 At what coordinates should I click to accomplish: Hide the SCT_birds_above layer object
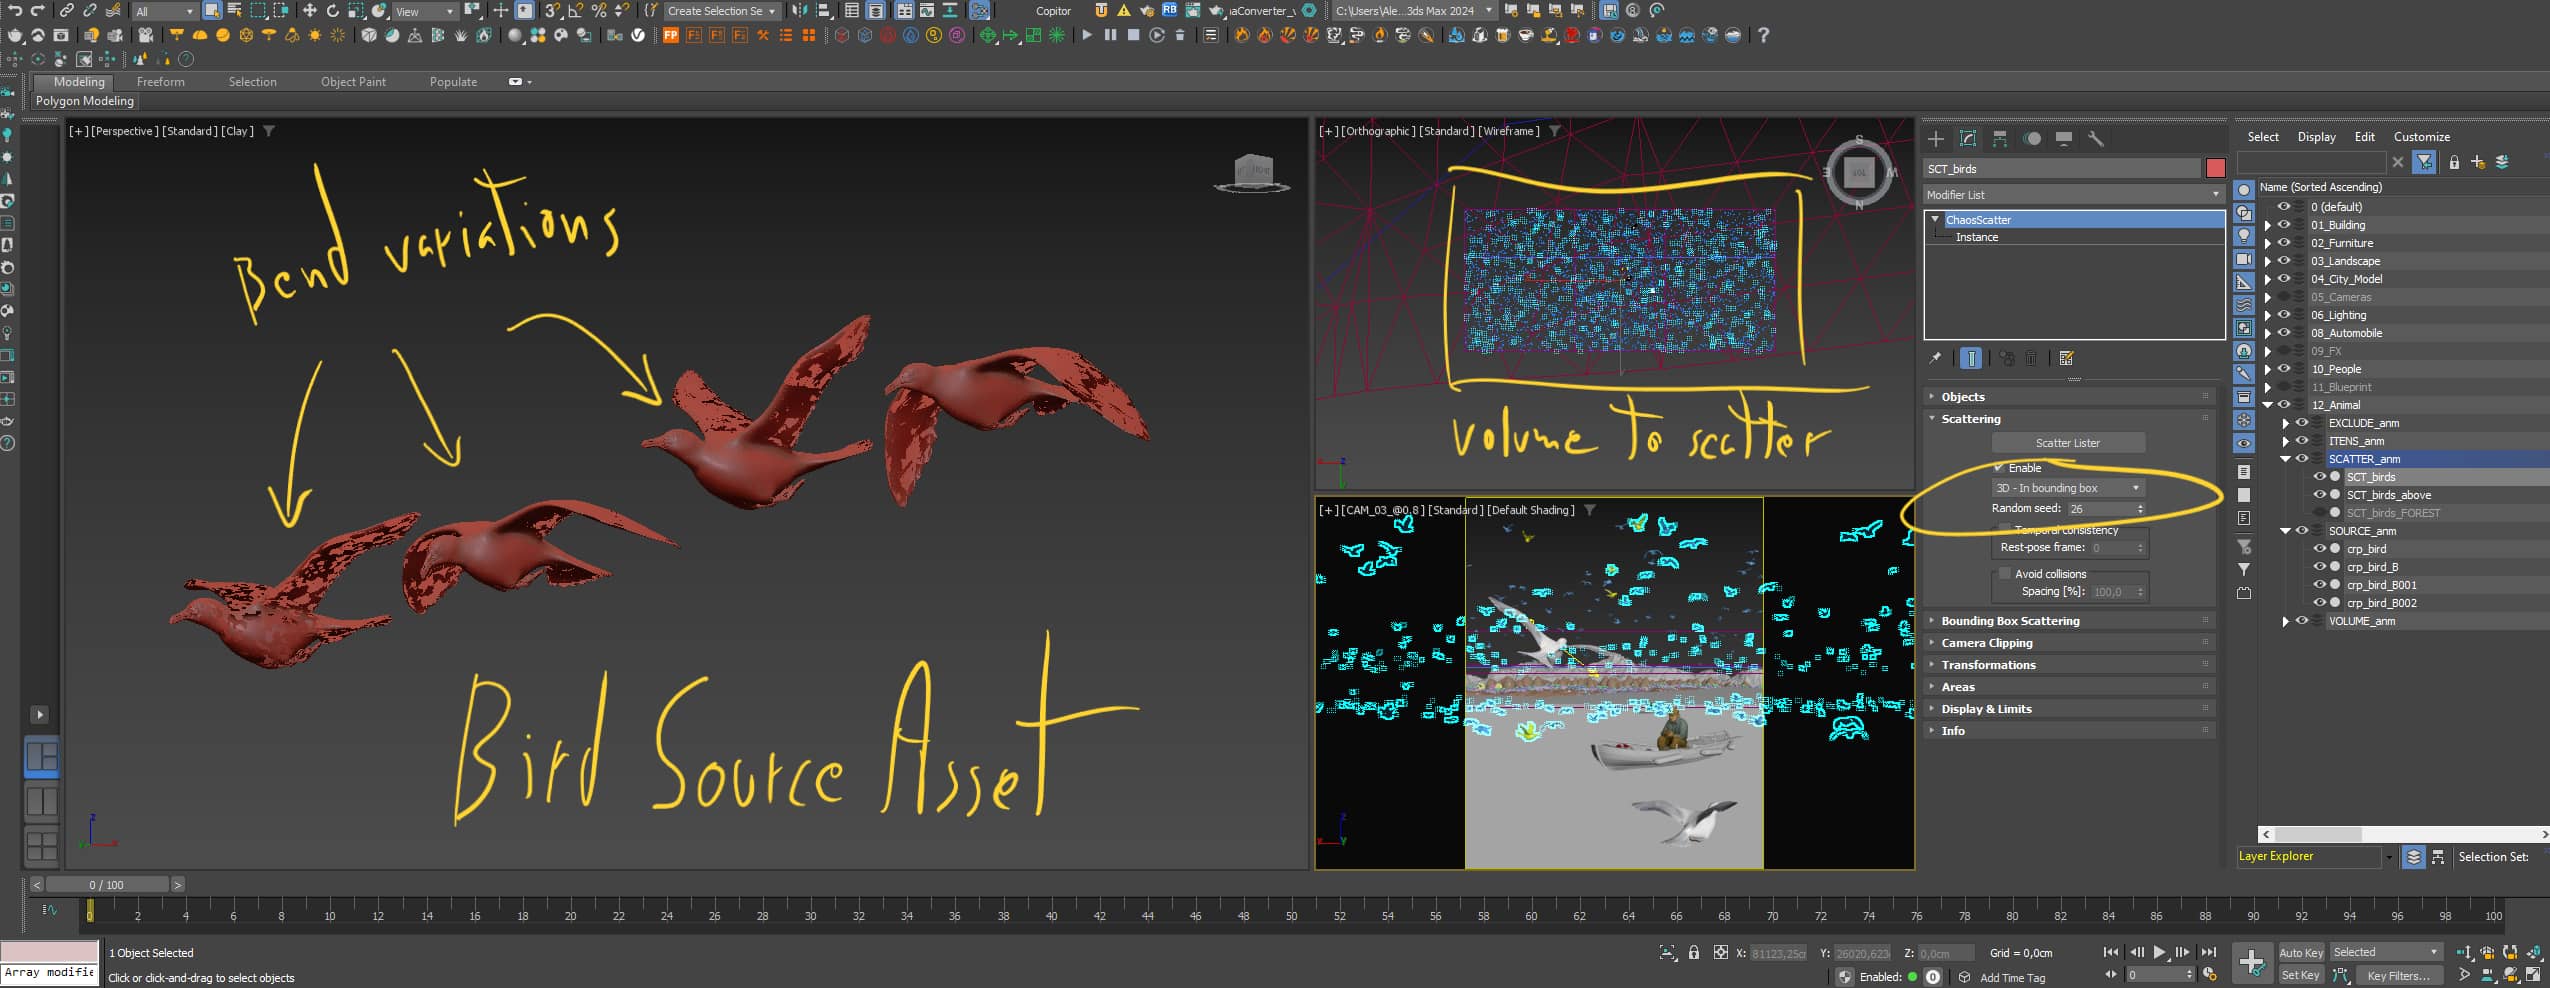pos(2319,495)
